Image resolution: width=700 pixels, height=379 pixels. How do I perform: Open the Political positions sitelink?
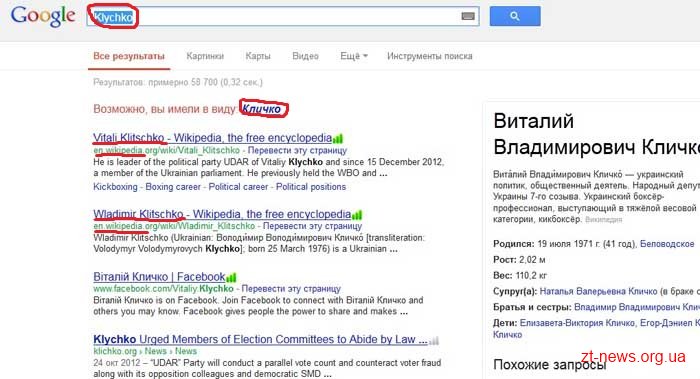pyautogui.click(x=311, y=187)
